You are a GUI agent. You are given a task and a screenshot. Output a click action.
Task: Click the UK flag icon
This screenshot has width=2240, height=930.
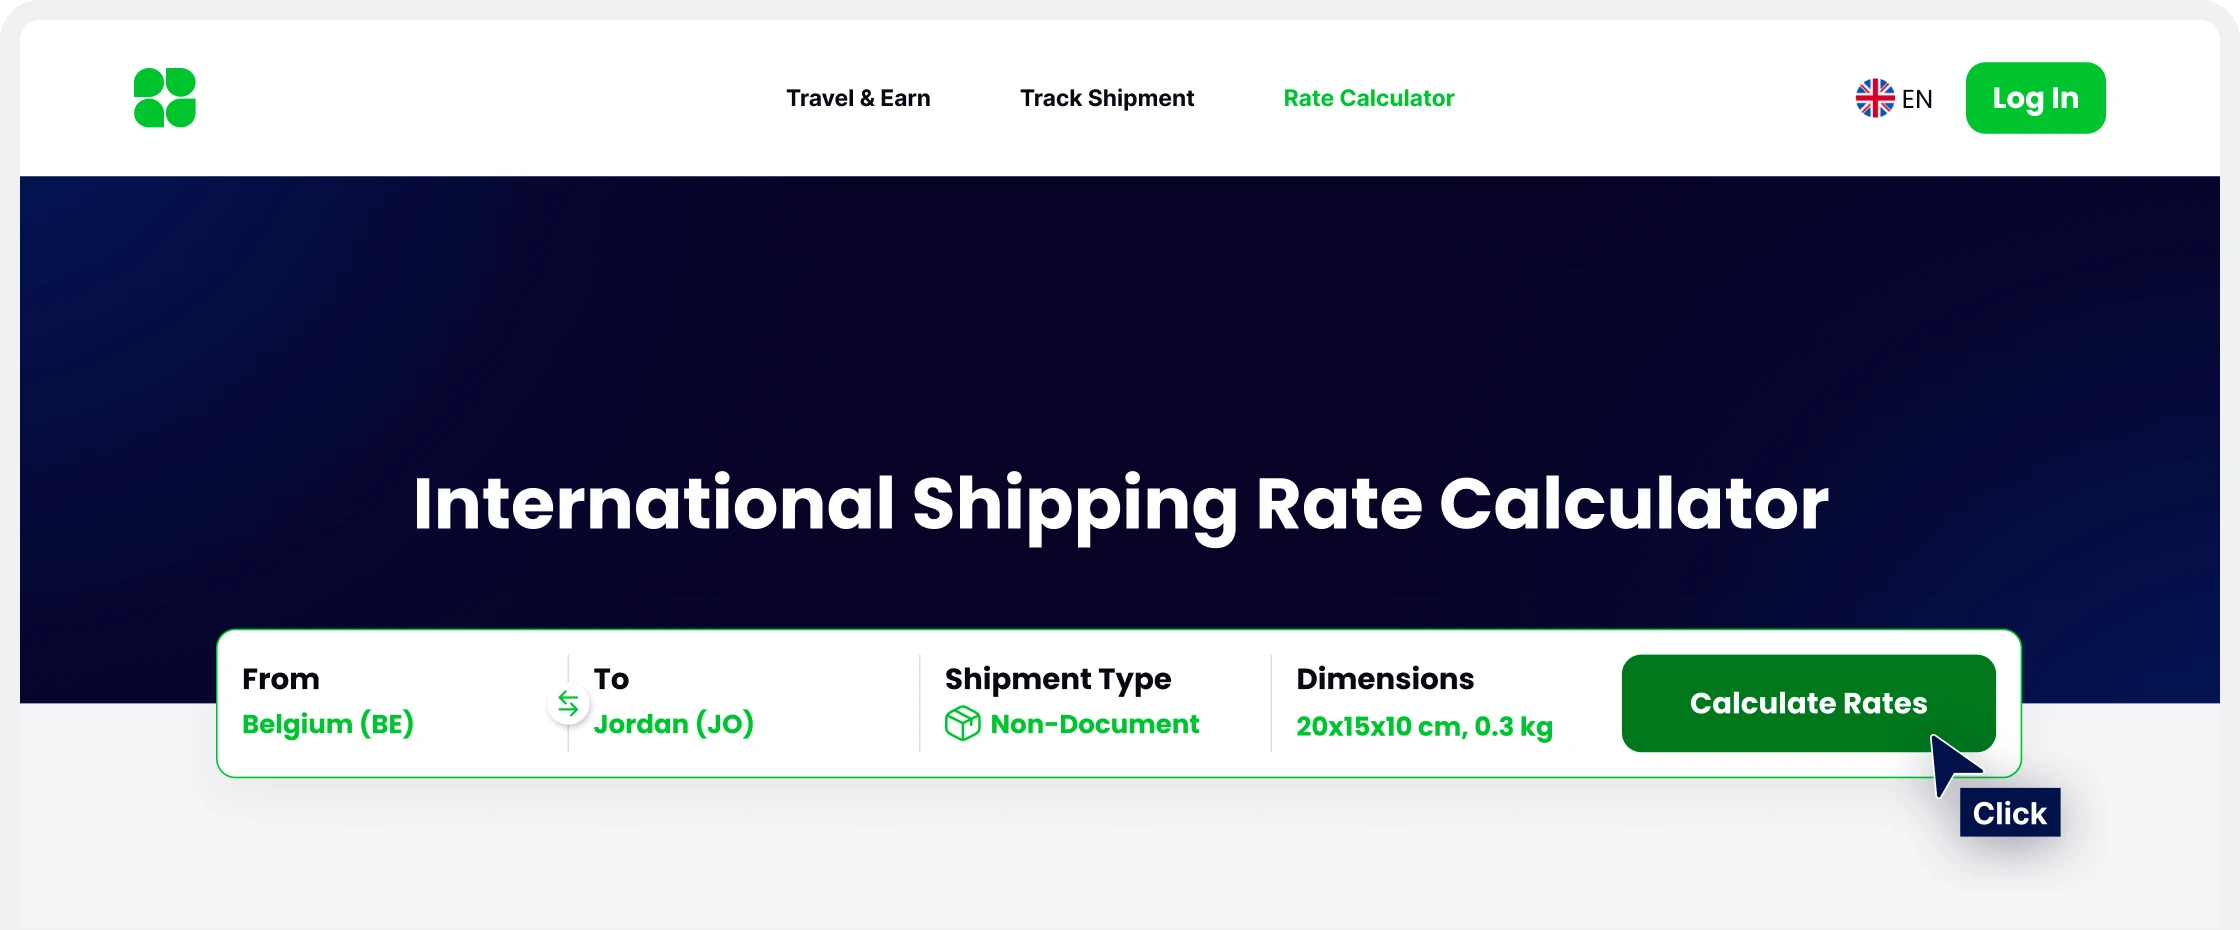[x=1875, y=98]
